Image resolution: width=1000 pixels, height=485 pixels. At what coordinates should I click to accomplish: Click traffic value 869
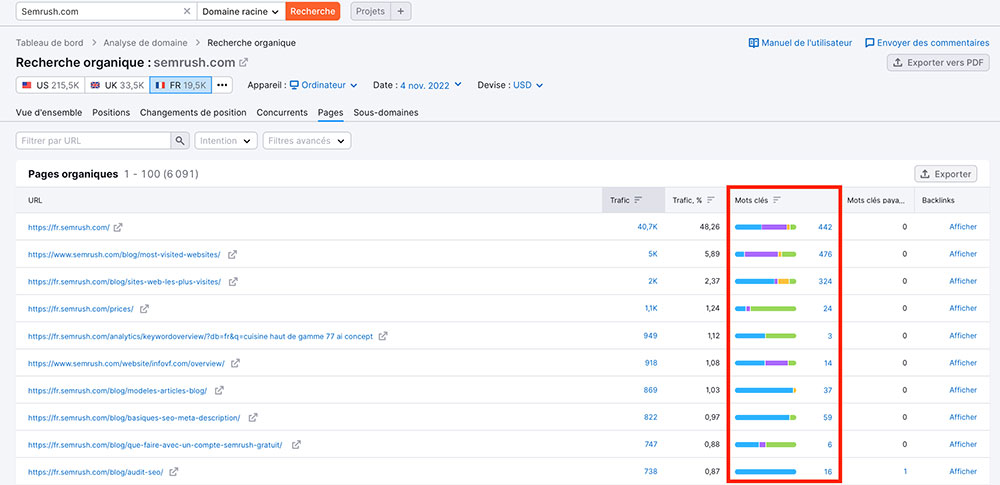click(651, 391)
